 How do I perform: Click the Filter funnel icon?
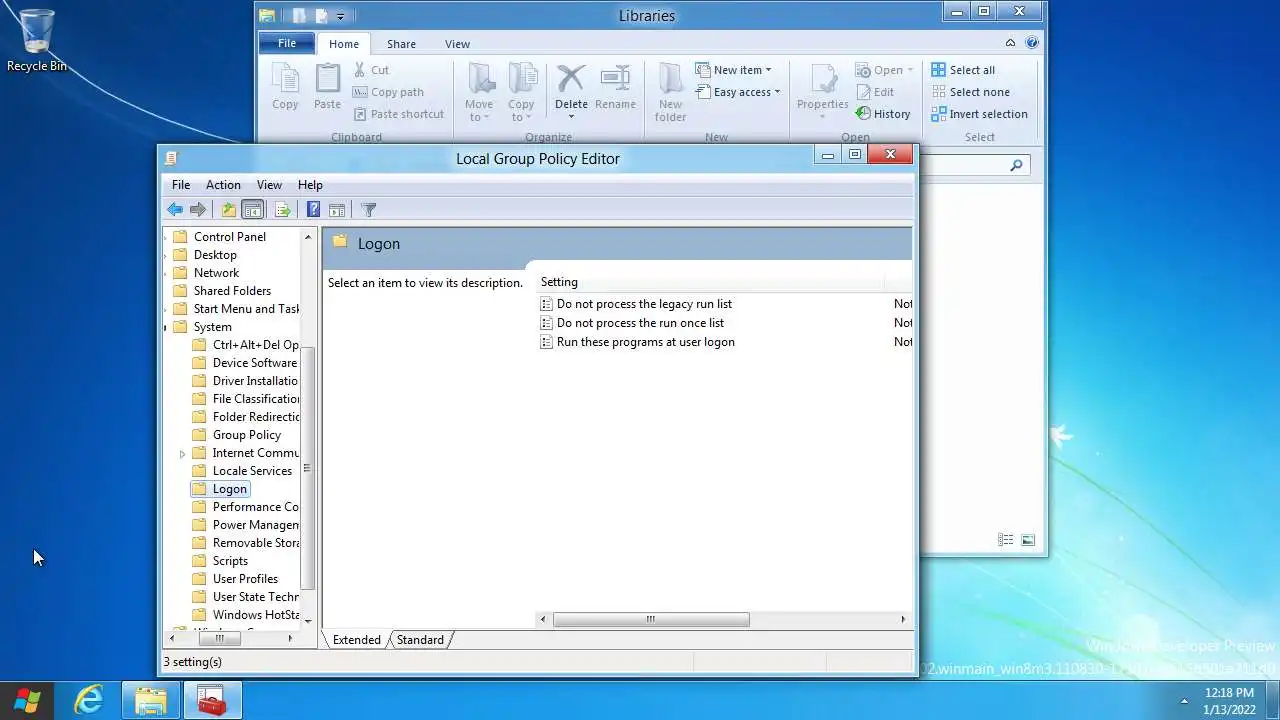click(x=368, y=210)
